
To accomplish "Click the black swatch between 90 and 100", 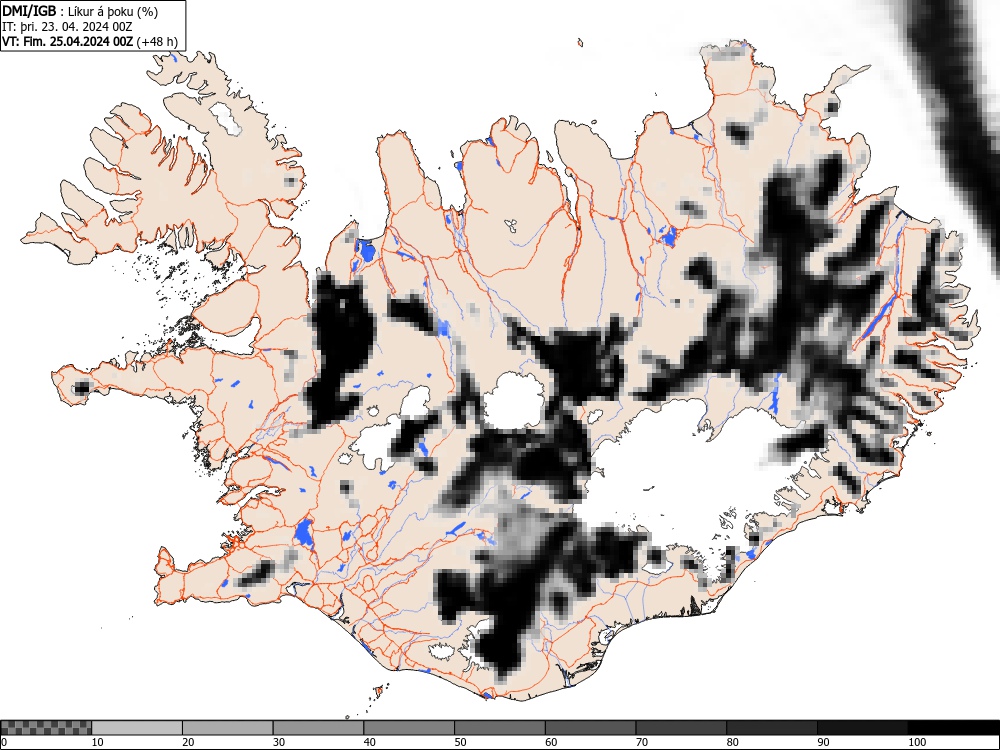I will pyautogui.click(x=862, y=728).
